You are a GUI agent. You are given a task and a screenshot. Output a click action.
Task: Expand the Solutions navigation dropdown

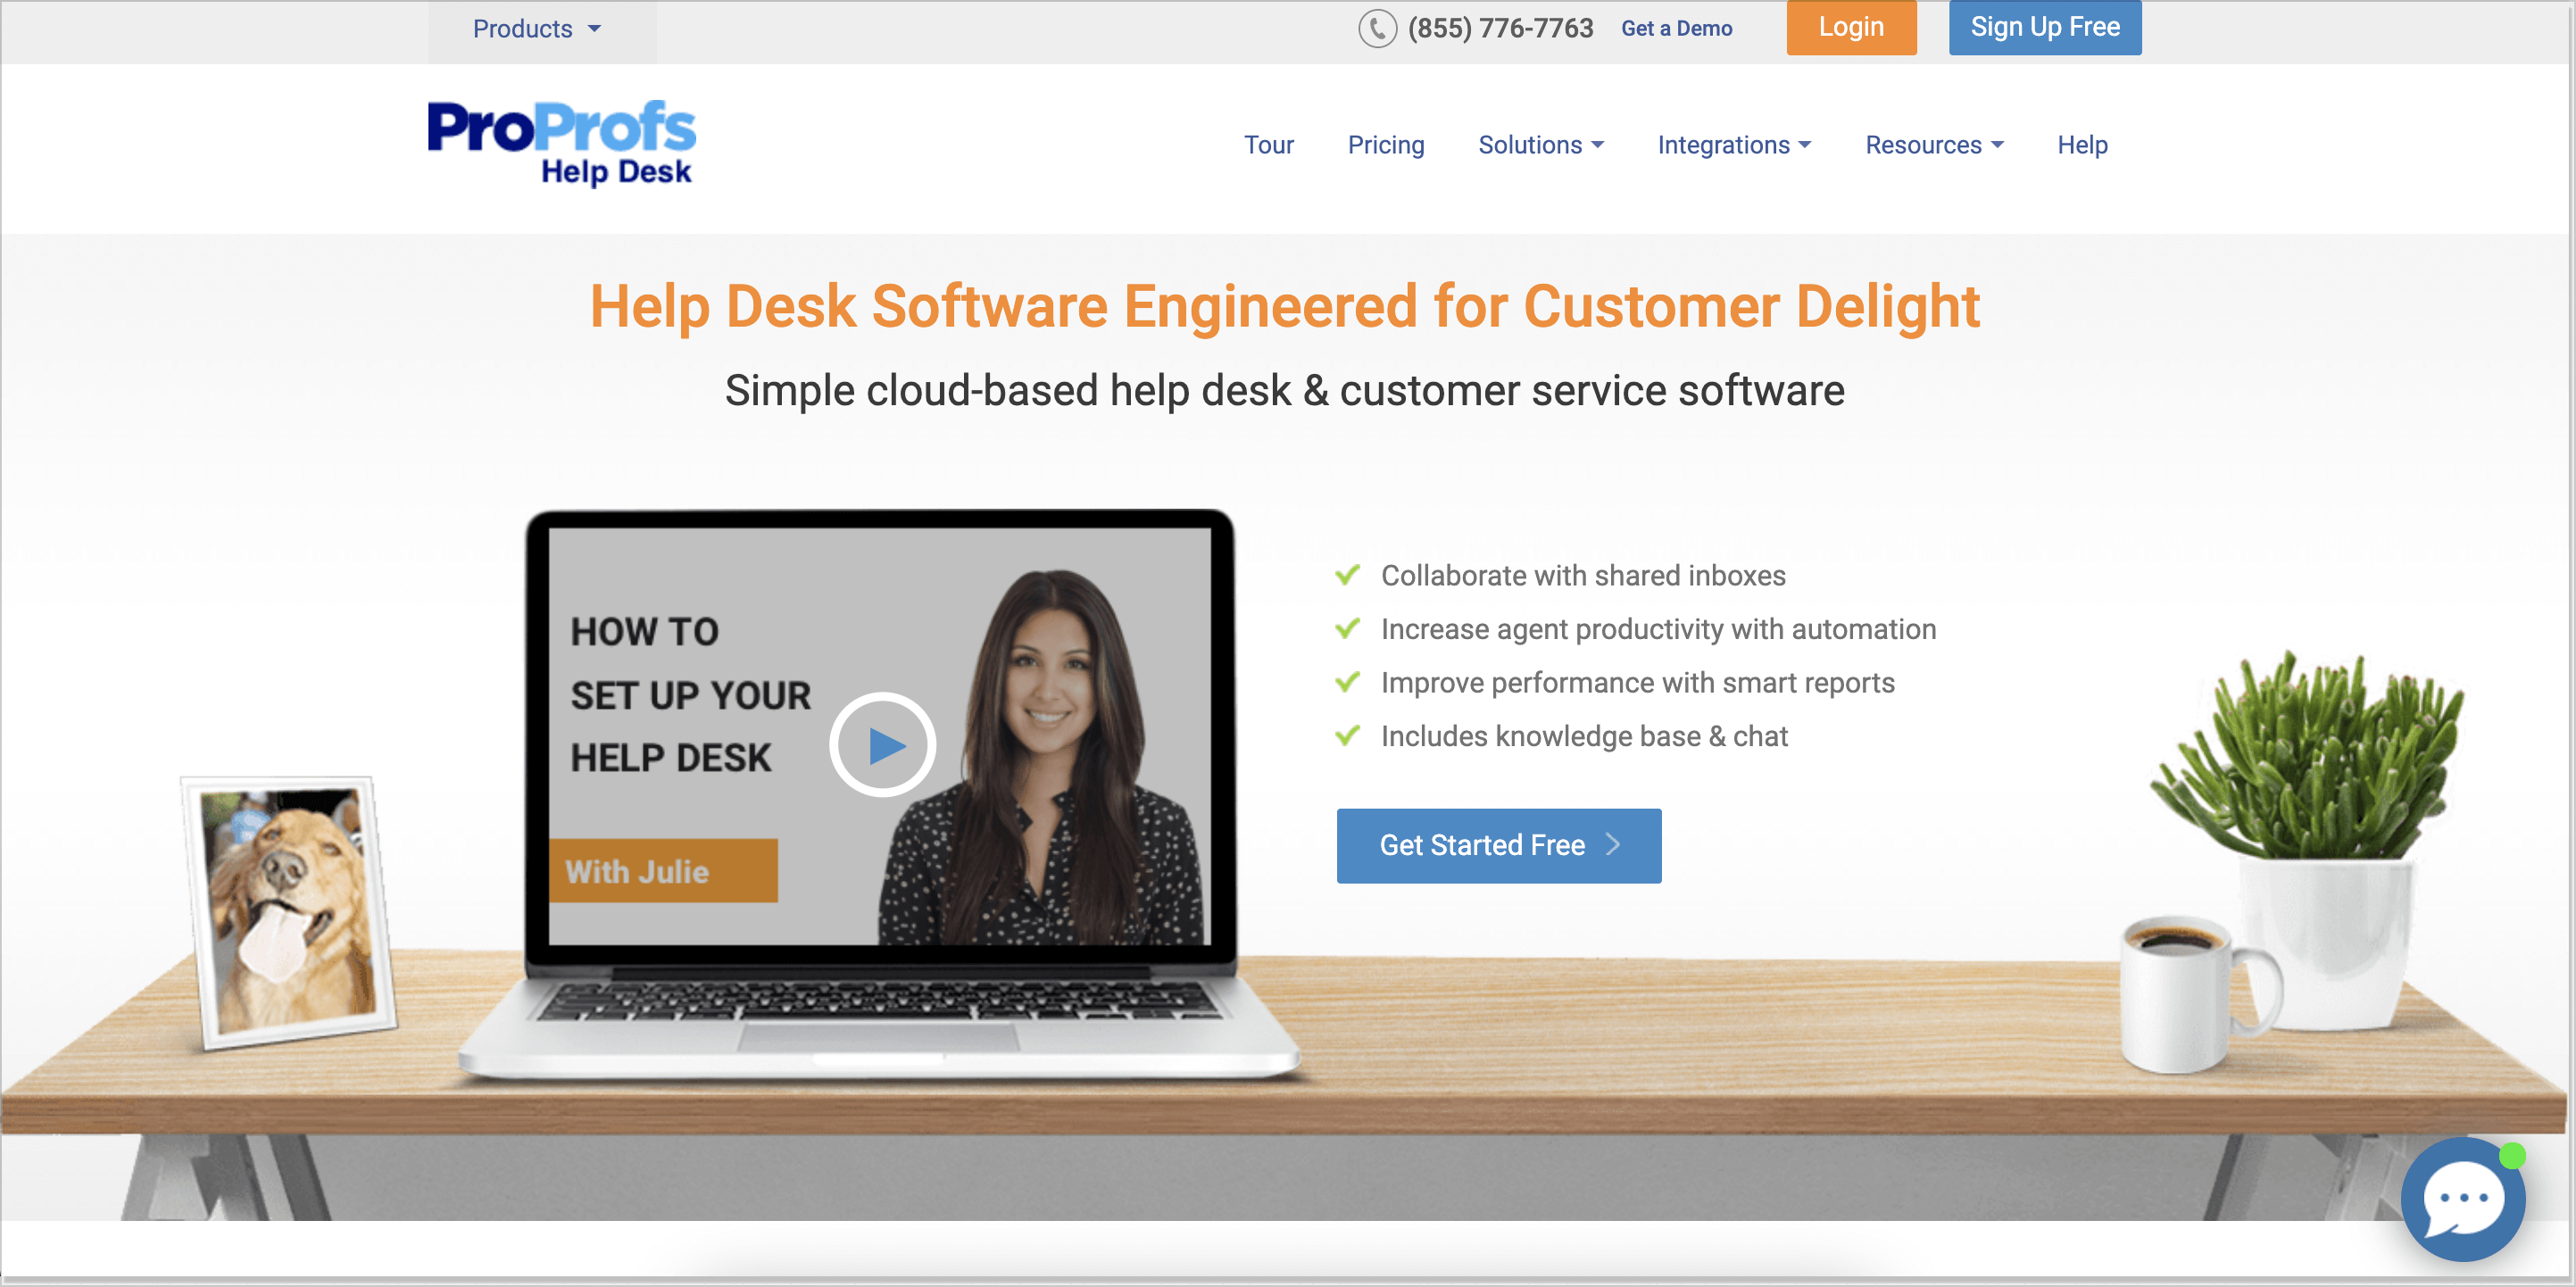[1538, 145]
